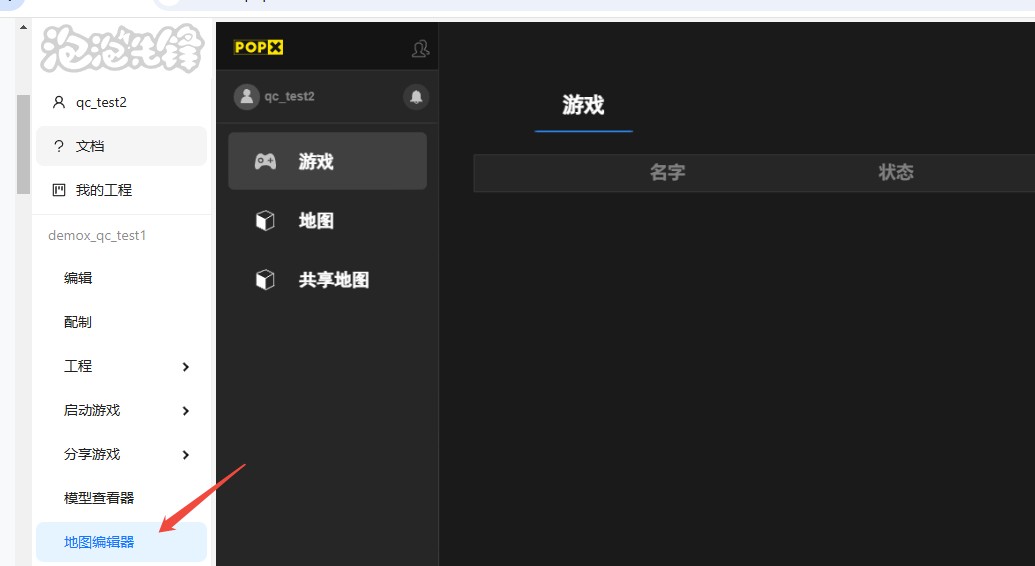Click the 状态 column header
Image resolution: width=1035 pixels, height=566 pixels.
896,172
